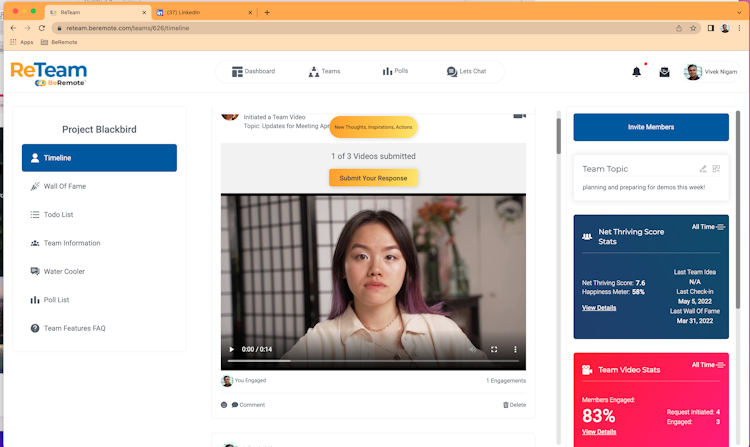The image size is (750, 447).
Task: Click the Team Topic grid icon
Action: pos(716,169)
